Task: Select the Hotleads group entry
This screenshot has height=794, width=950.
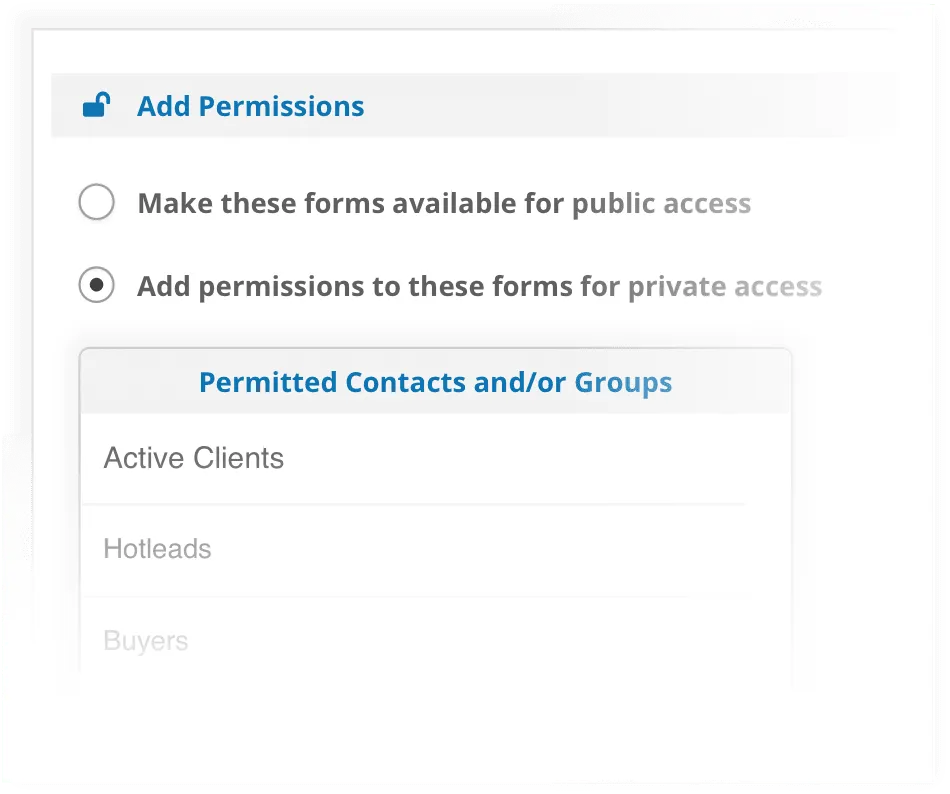Action: pyautogui.click(x=158, y=549)
